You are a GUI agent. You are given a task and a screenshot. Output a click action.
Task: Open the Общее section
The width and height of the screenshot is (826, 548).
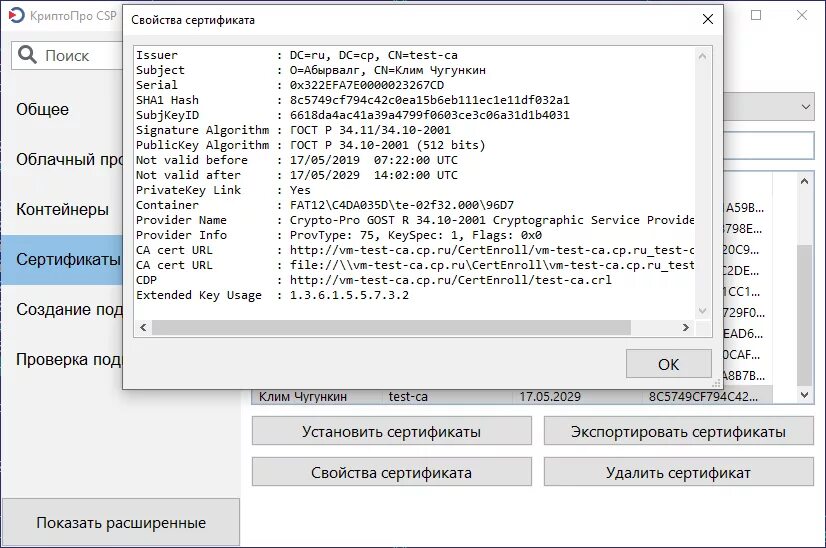tap(62, 109)
